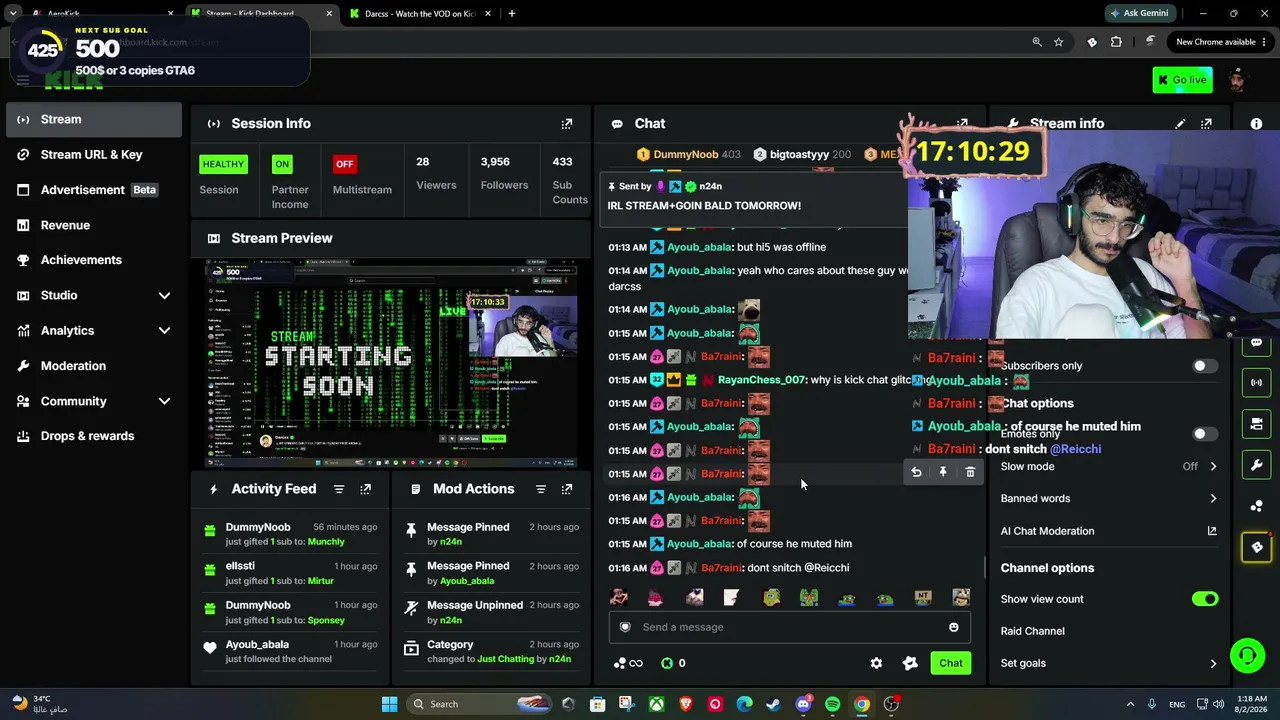This screenshot has width=1280, height=720.
Task: Click the Stream Preview video thumbnail
Action: [x=391, y=364]
